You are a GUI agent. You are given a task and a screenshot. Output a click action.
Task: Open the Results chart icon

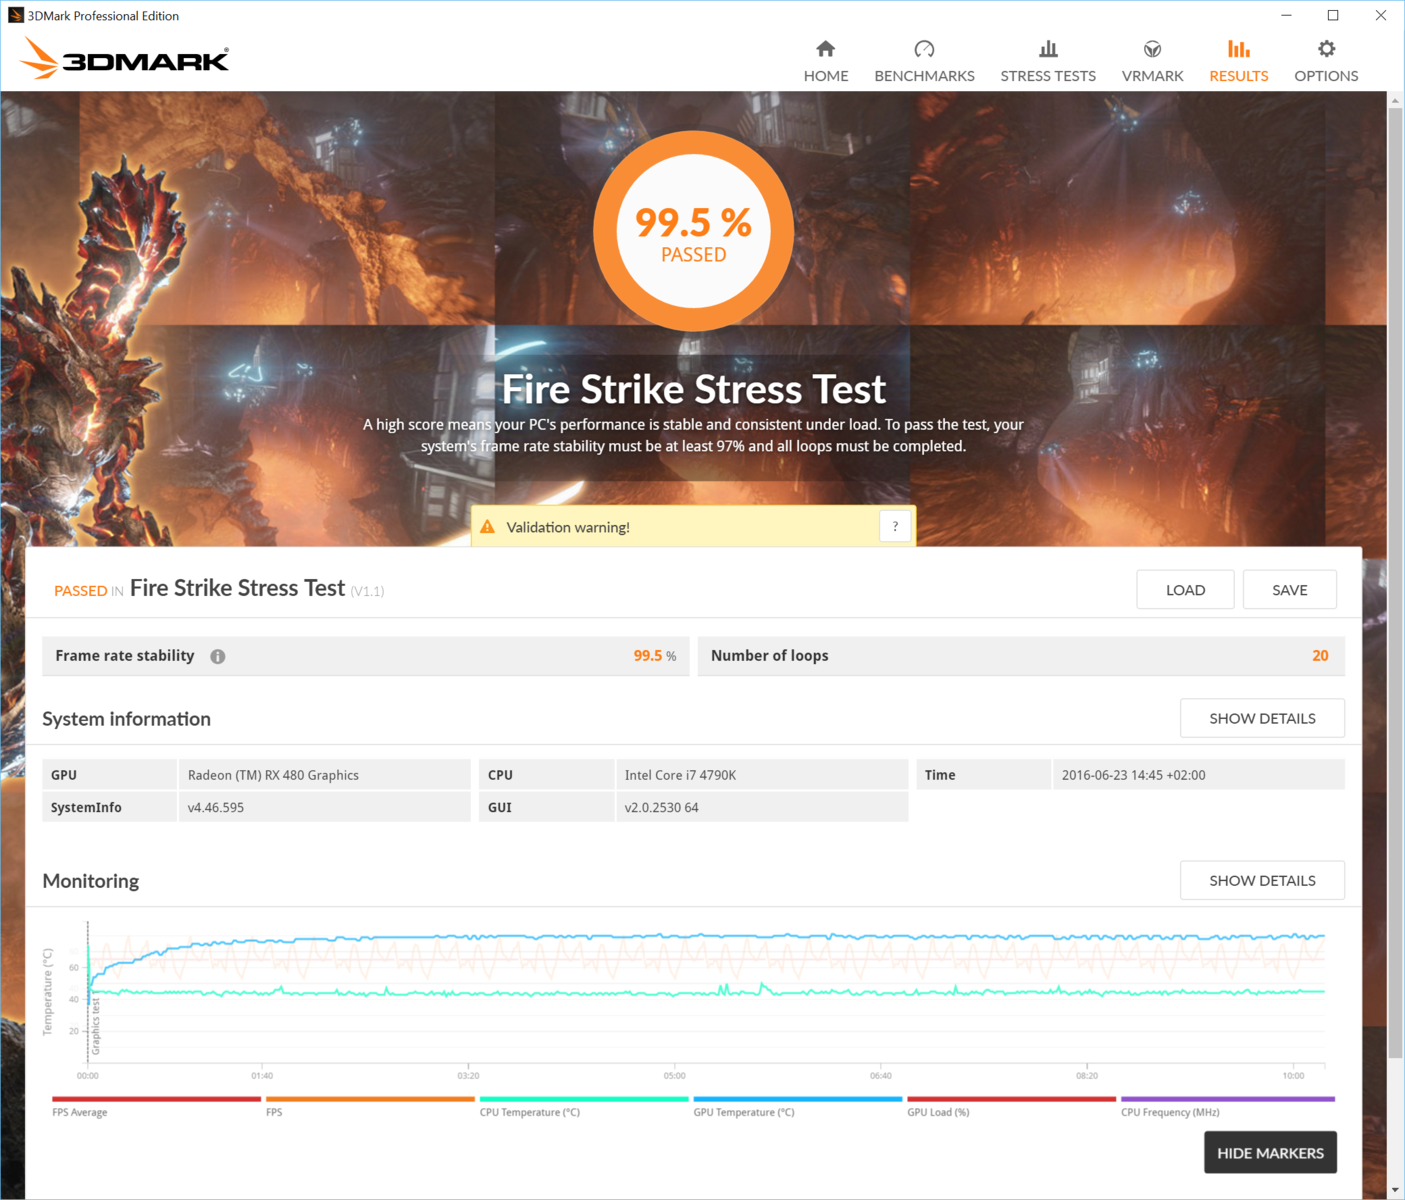coord(1238,49)
